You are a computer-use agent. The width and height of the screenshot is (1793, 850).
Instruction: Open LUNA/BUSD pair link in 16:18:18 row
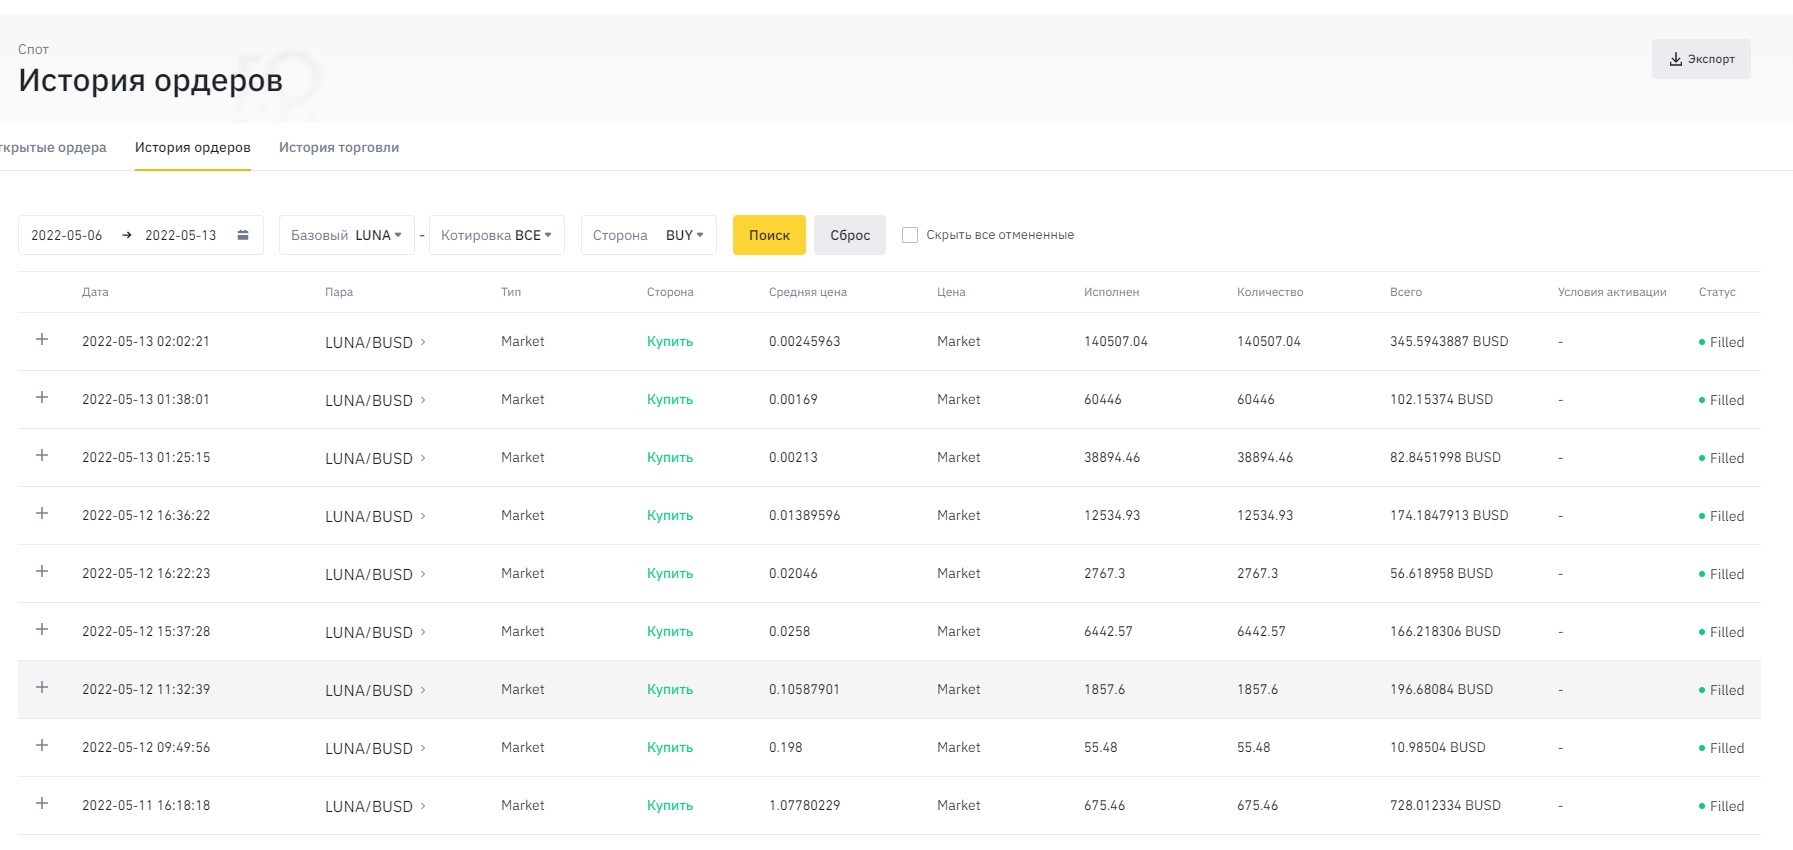pyautogui.click(x=375, y=806)
